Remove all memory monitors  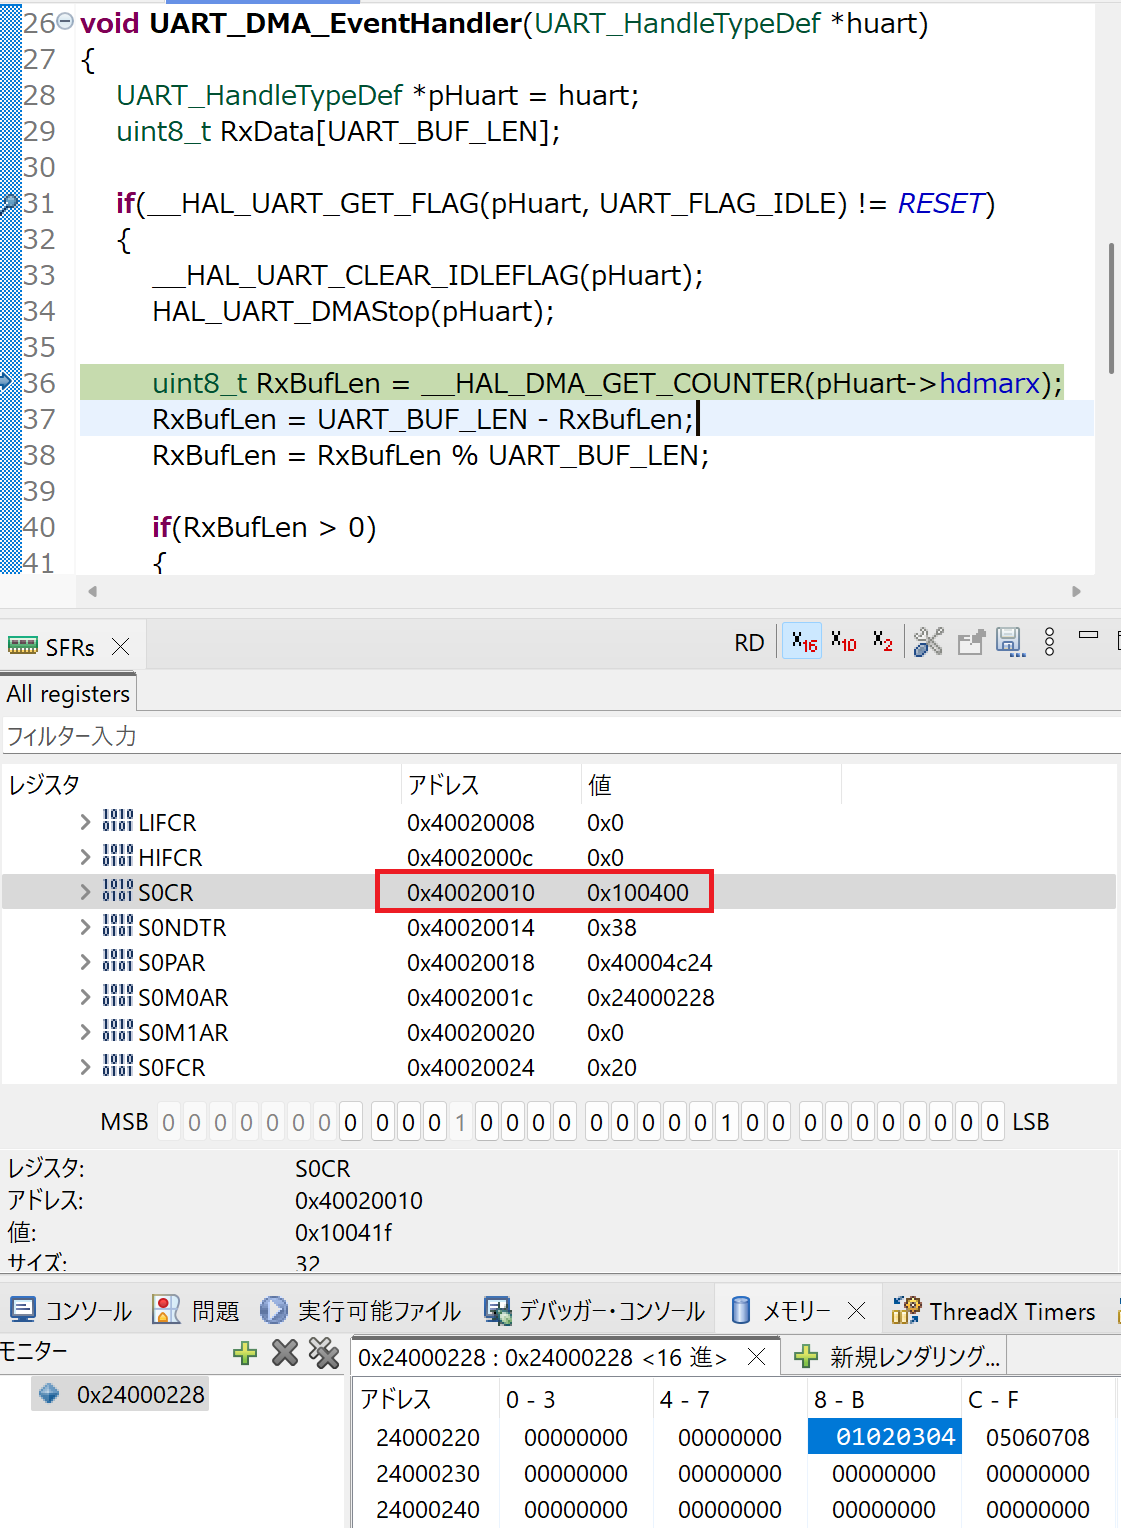[322, 1352]
